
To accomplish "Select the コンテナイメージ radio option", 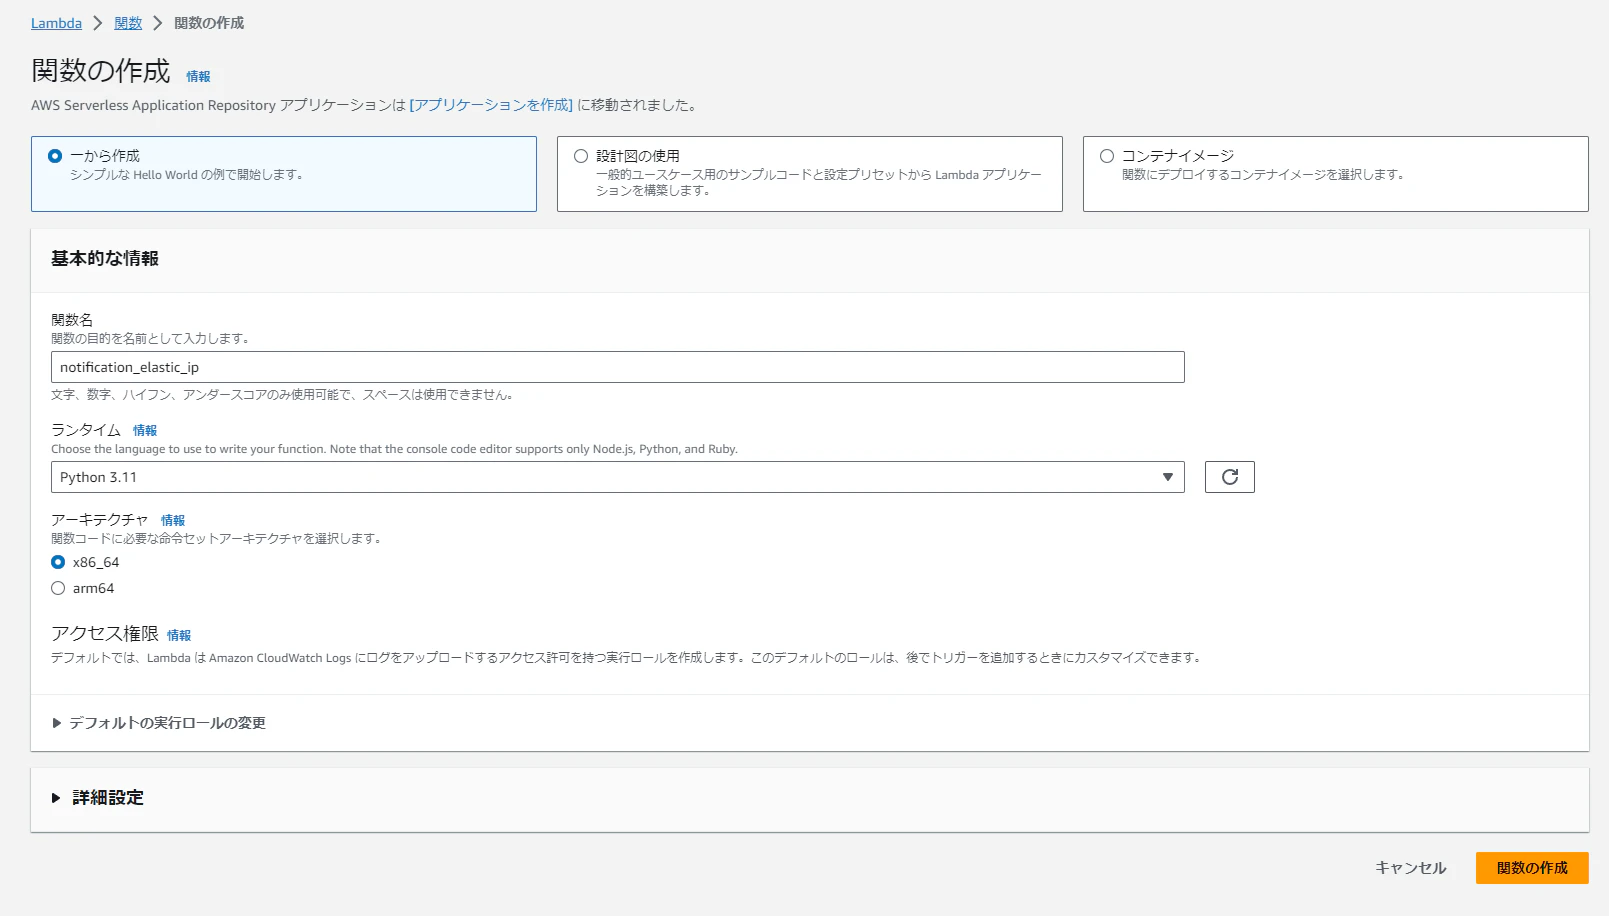I will pos(1107,156).
